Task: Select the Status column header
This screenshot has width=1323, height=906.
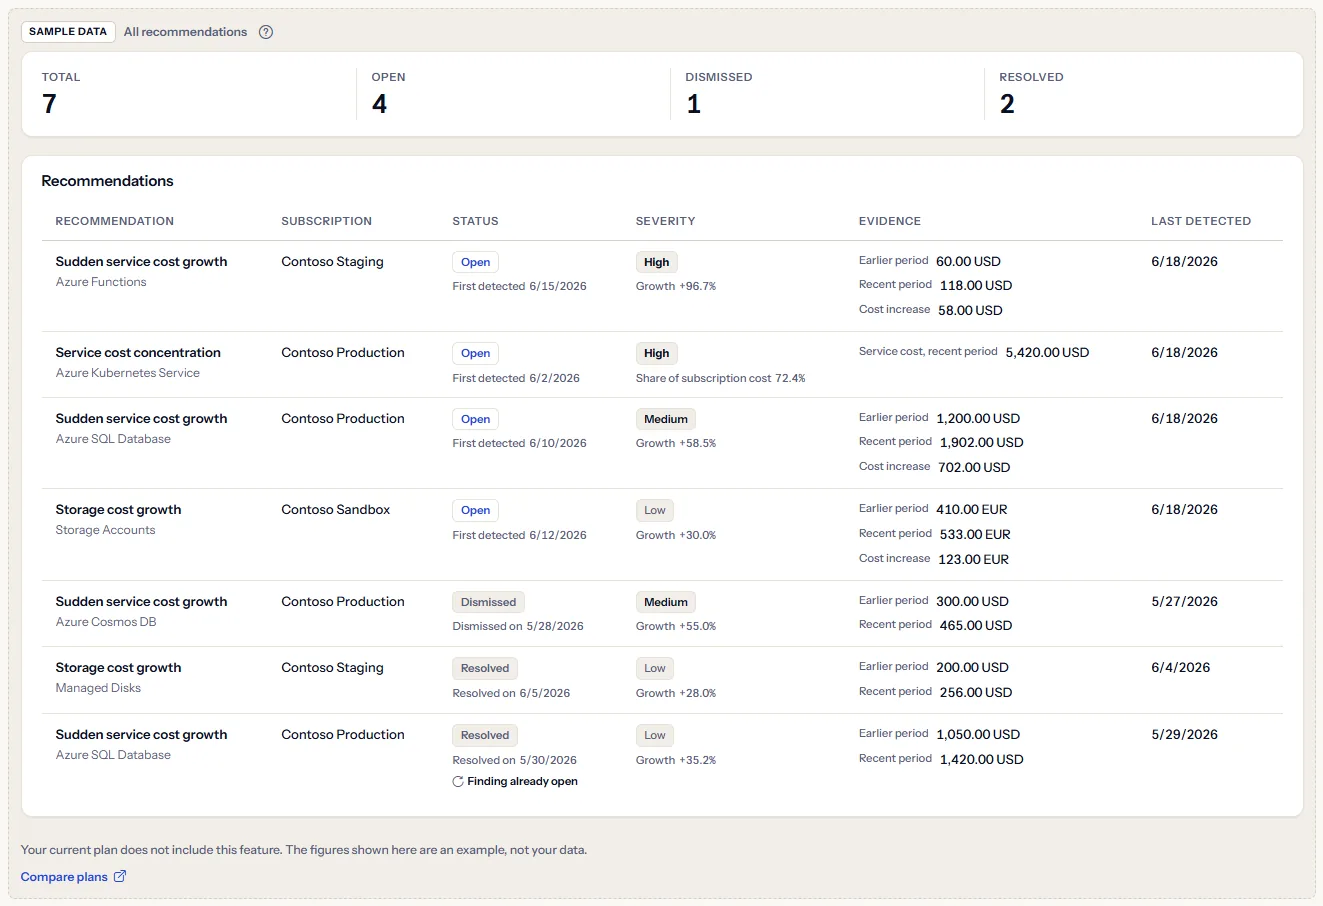Action: point(475,221)
